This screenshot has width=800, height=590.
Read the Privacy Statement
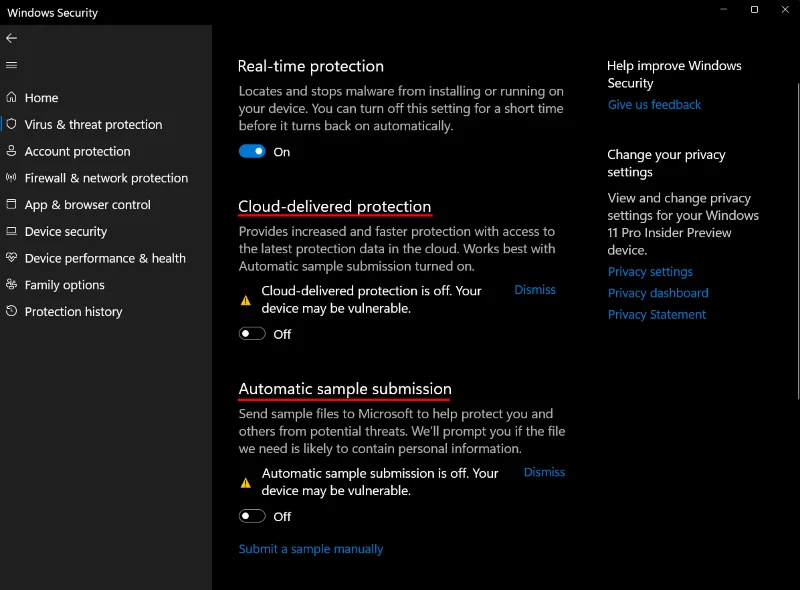657,314
